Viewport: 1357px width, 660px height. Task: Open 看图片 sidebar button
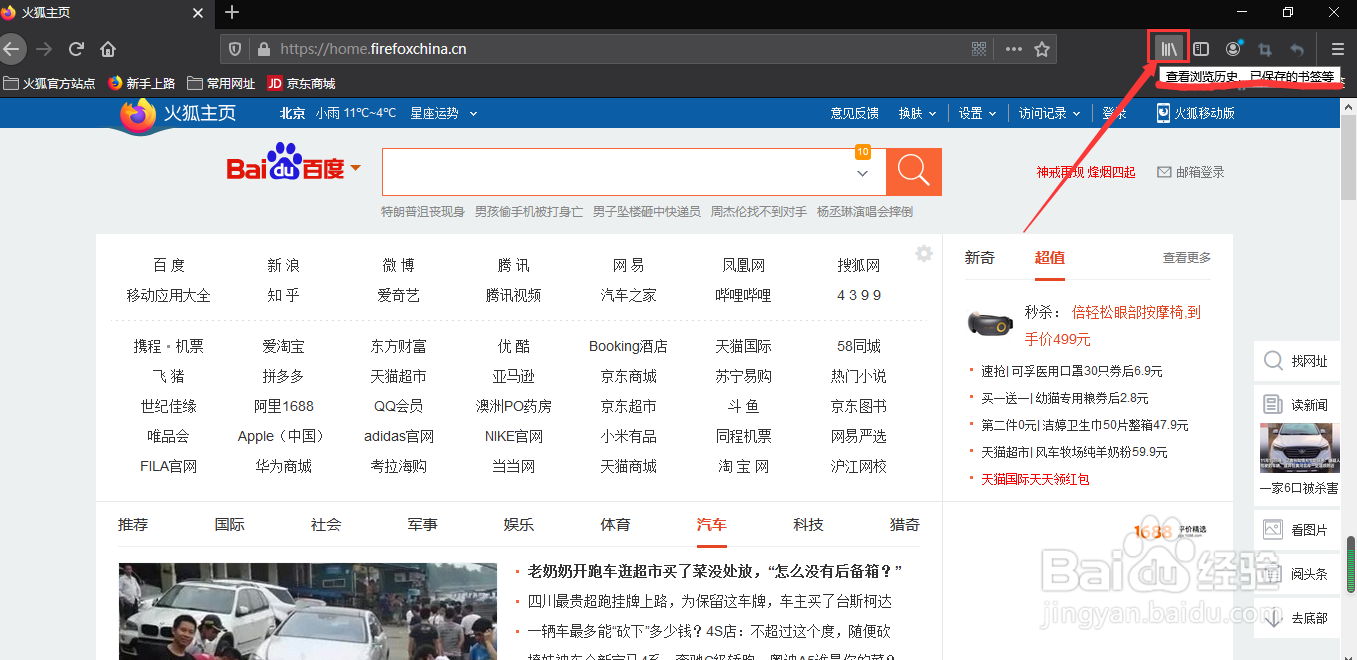pyautogui.click(x=1297, y=530)
